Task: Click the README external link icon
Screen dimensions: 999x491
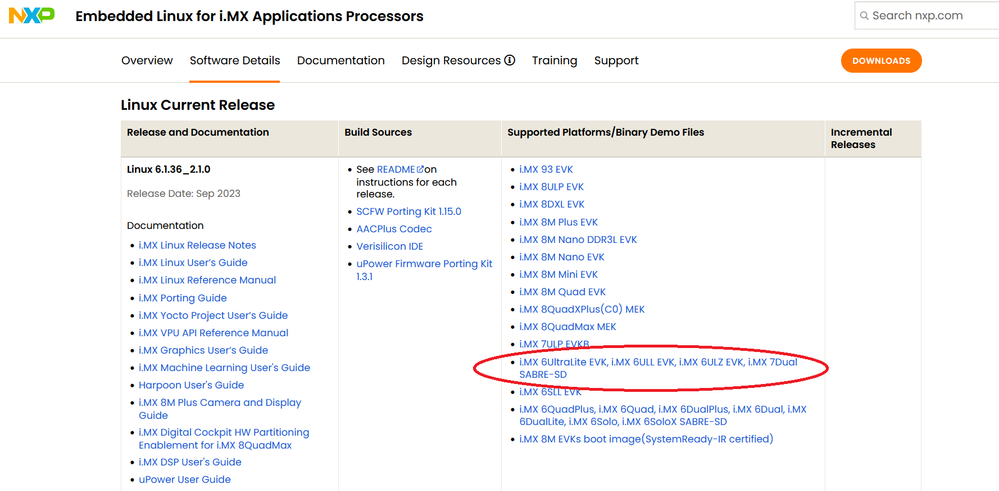Action: pos(420,170)
